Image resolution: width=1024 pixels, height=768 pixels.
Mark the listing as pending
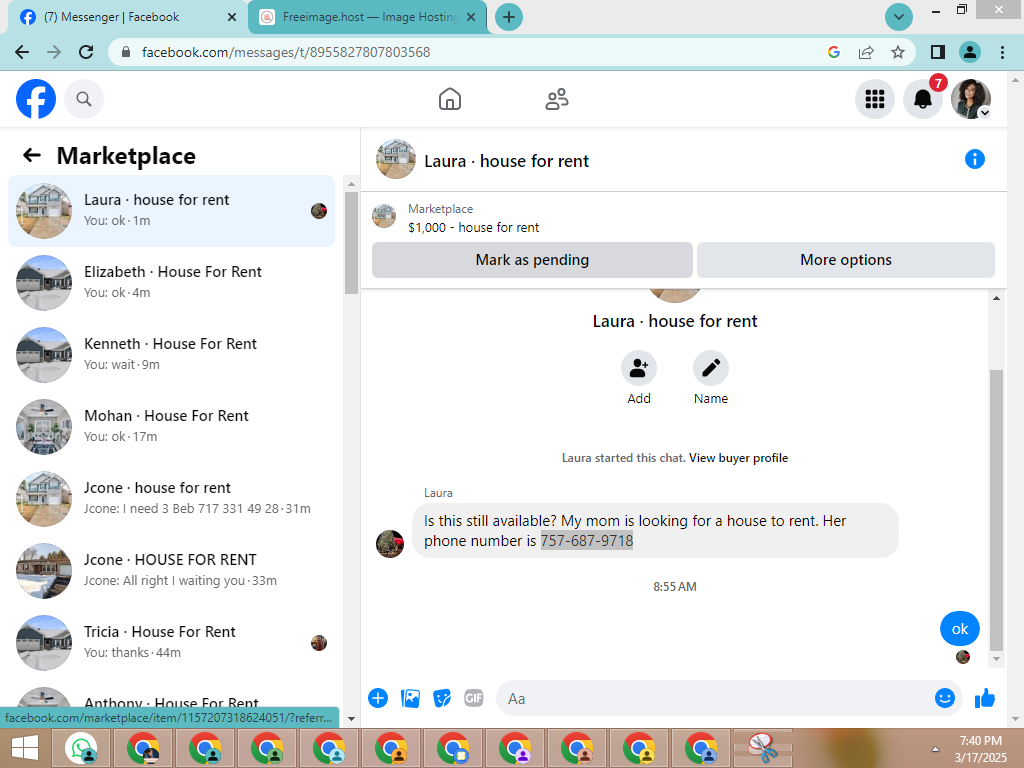[x=532, y=260]
